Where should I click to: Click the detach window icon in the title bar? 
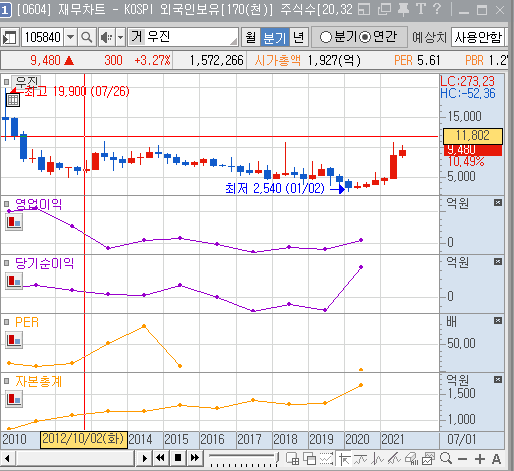[x=384, y=9]
